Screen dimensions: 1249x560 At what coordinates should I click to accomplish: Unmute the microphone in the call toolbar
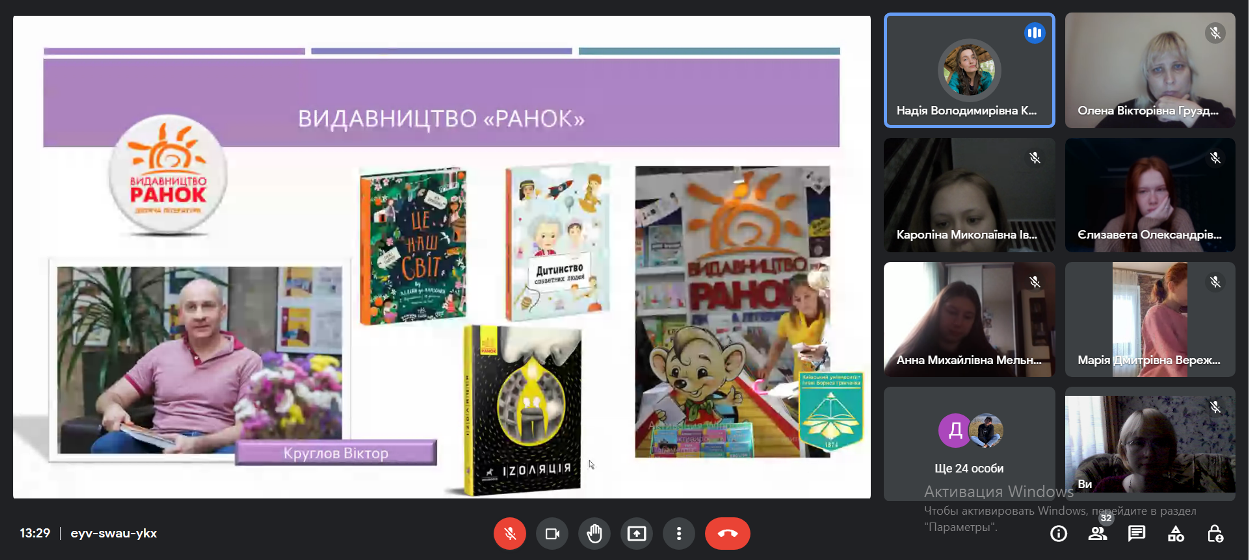(509, 533)
